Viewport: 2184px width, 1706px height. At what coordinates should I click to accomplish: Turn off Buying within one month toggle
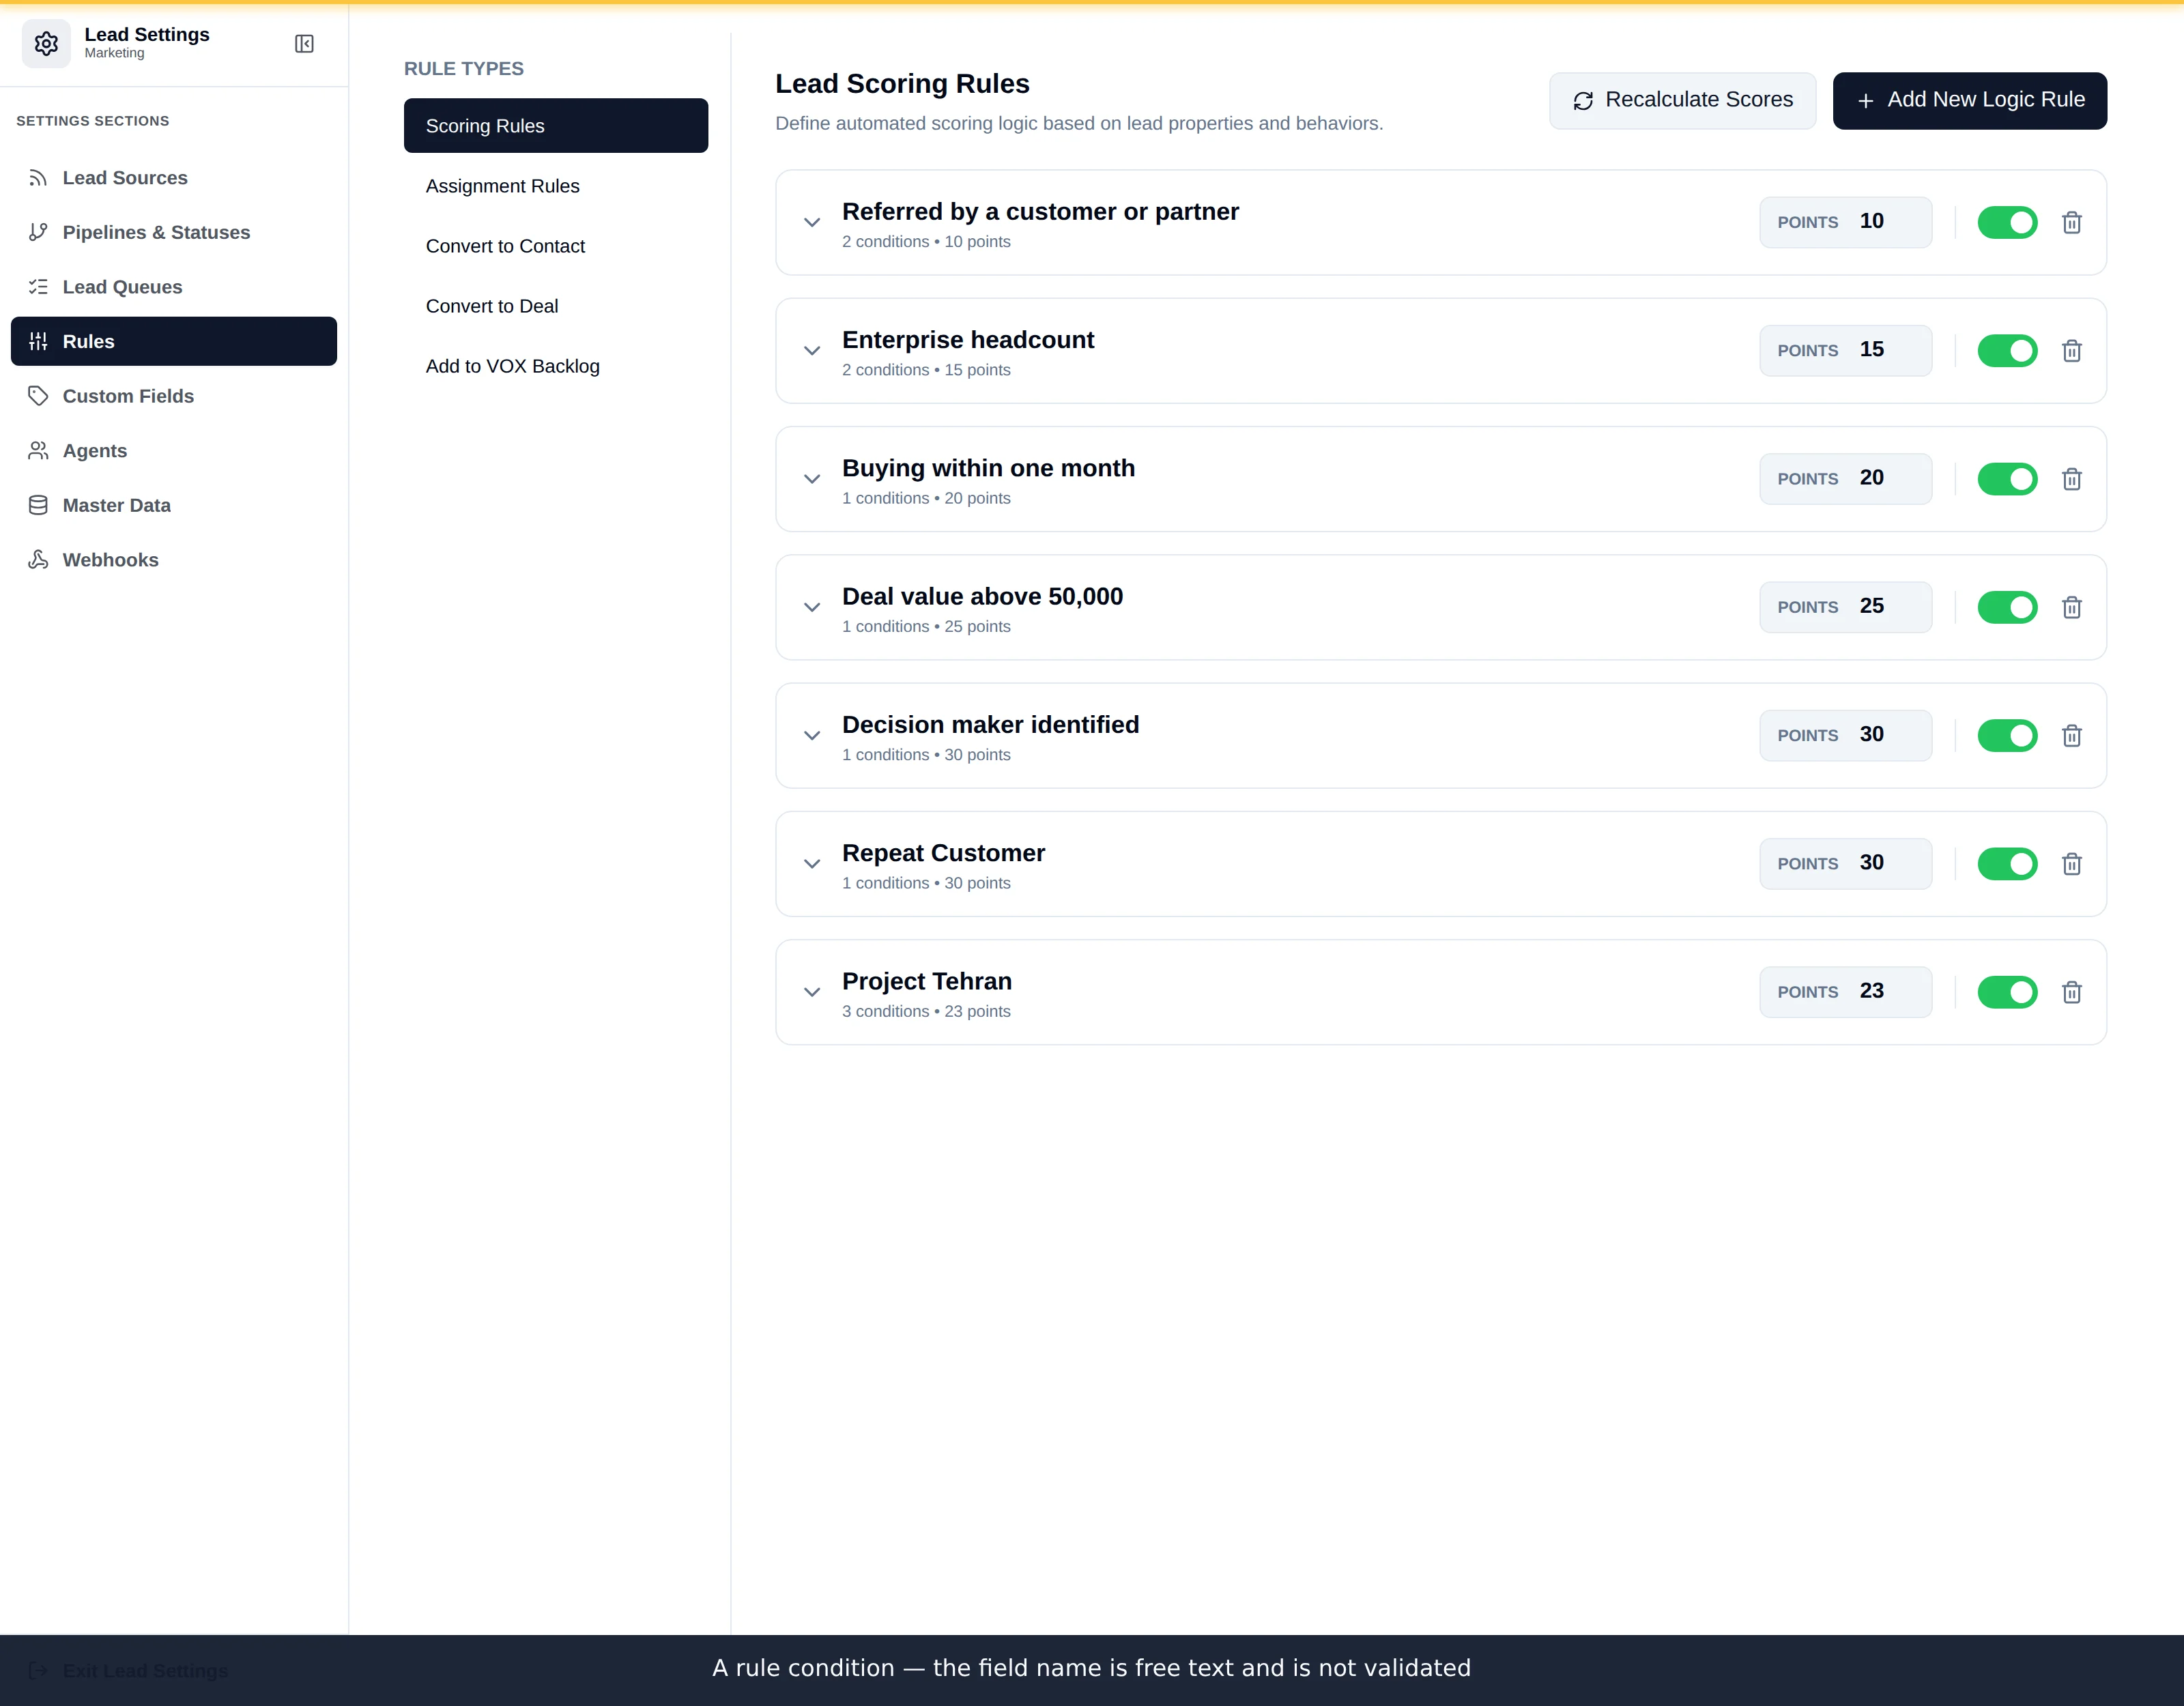2007,479
